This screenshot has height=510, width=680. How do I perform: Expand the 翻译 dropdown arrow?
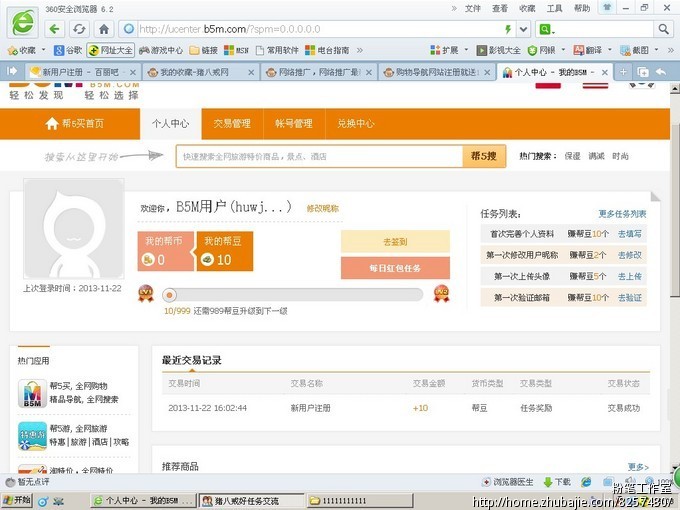pos(610,50)
